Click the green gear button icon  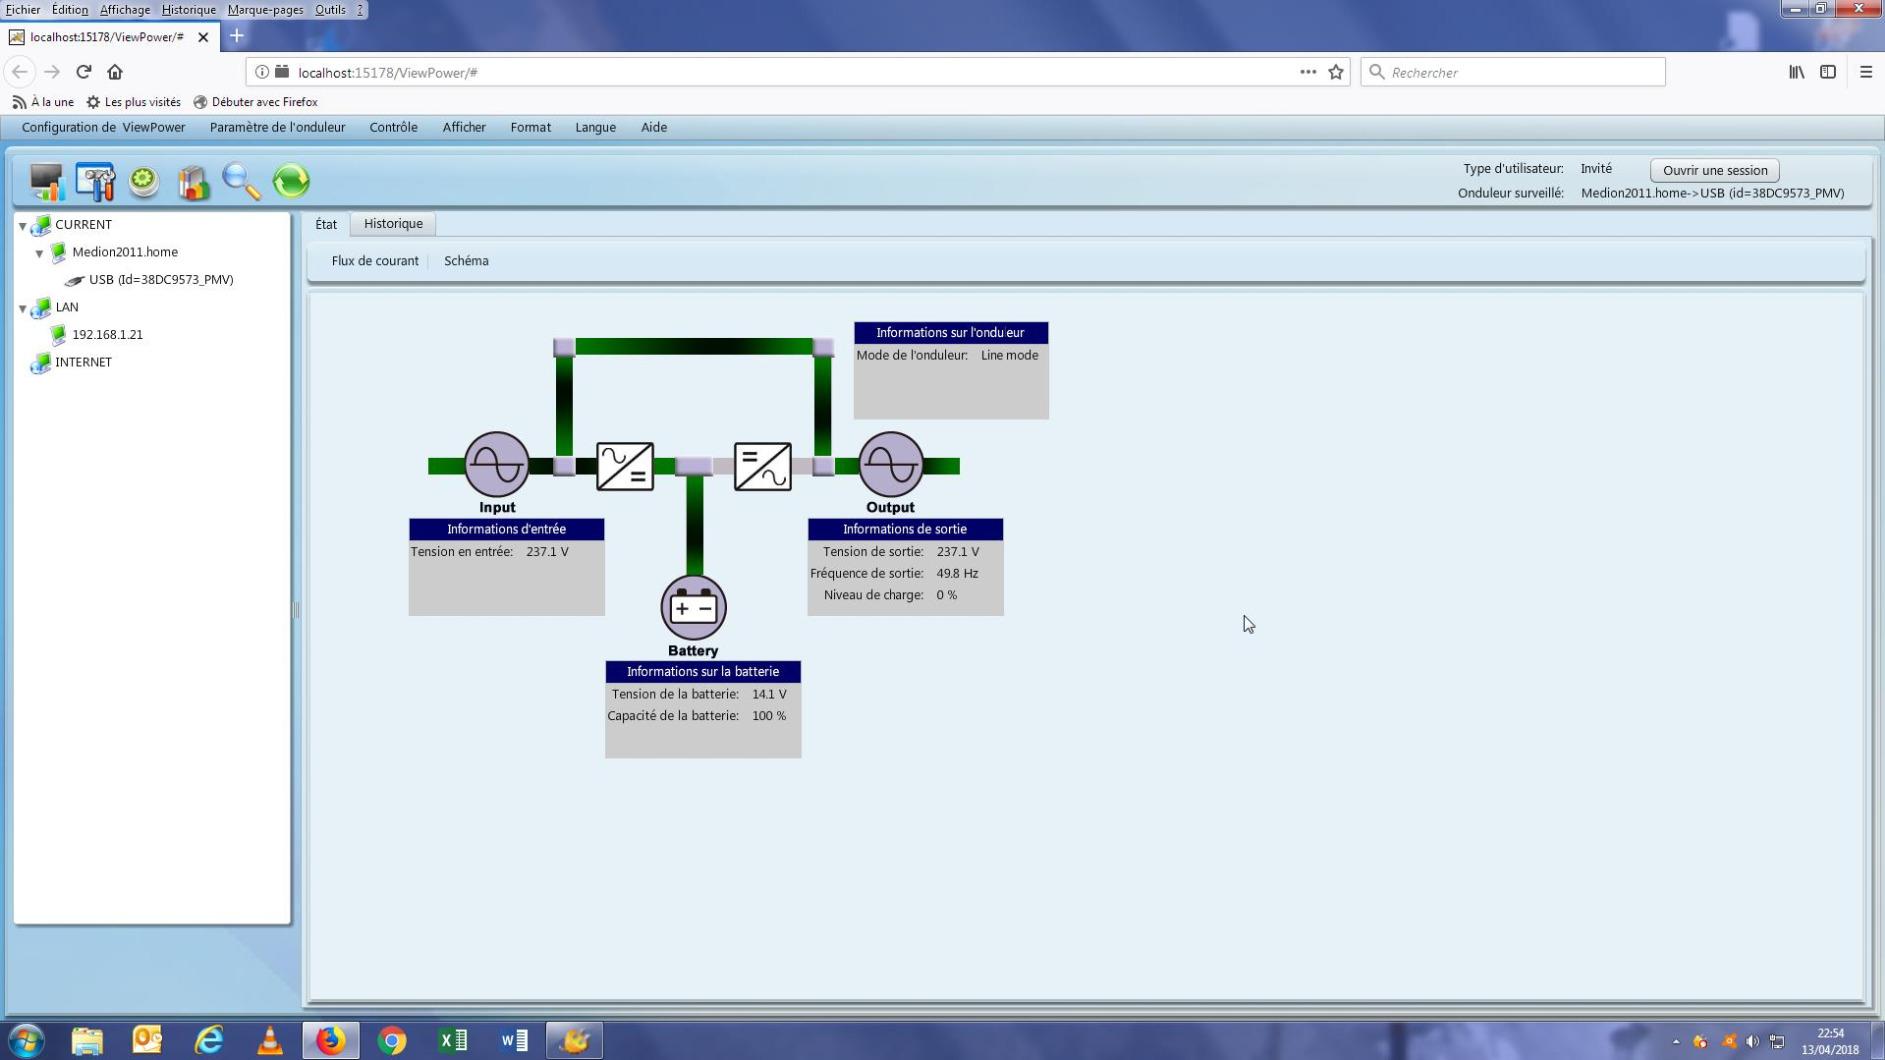pyautogui.click(x=144, y=181)
